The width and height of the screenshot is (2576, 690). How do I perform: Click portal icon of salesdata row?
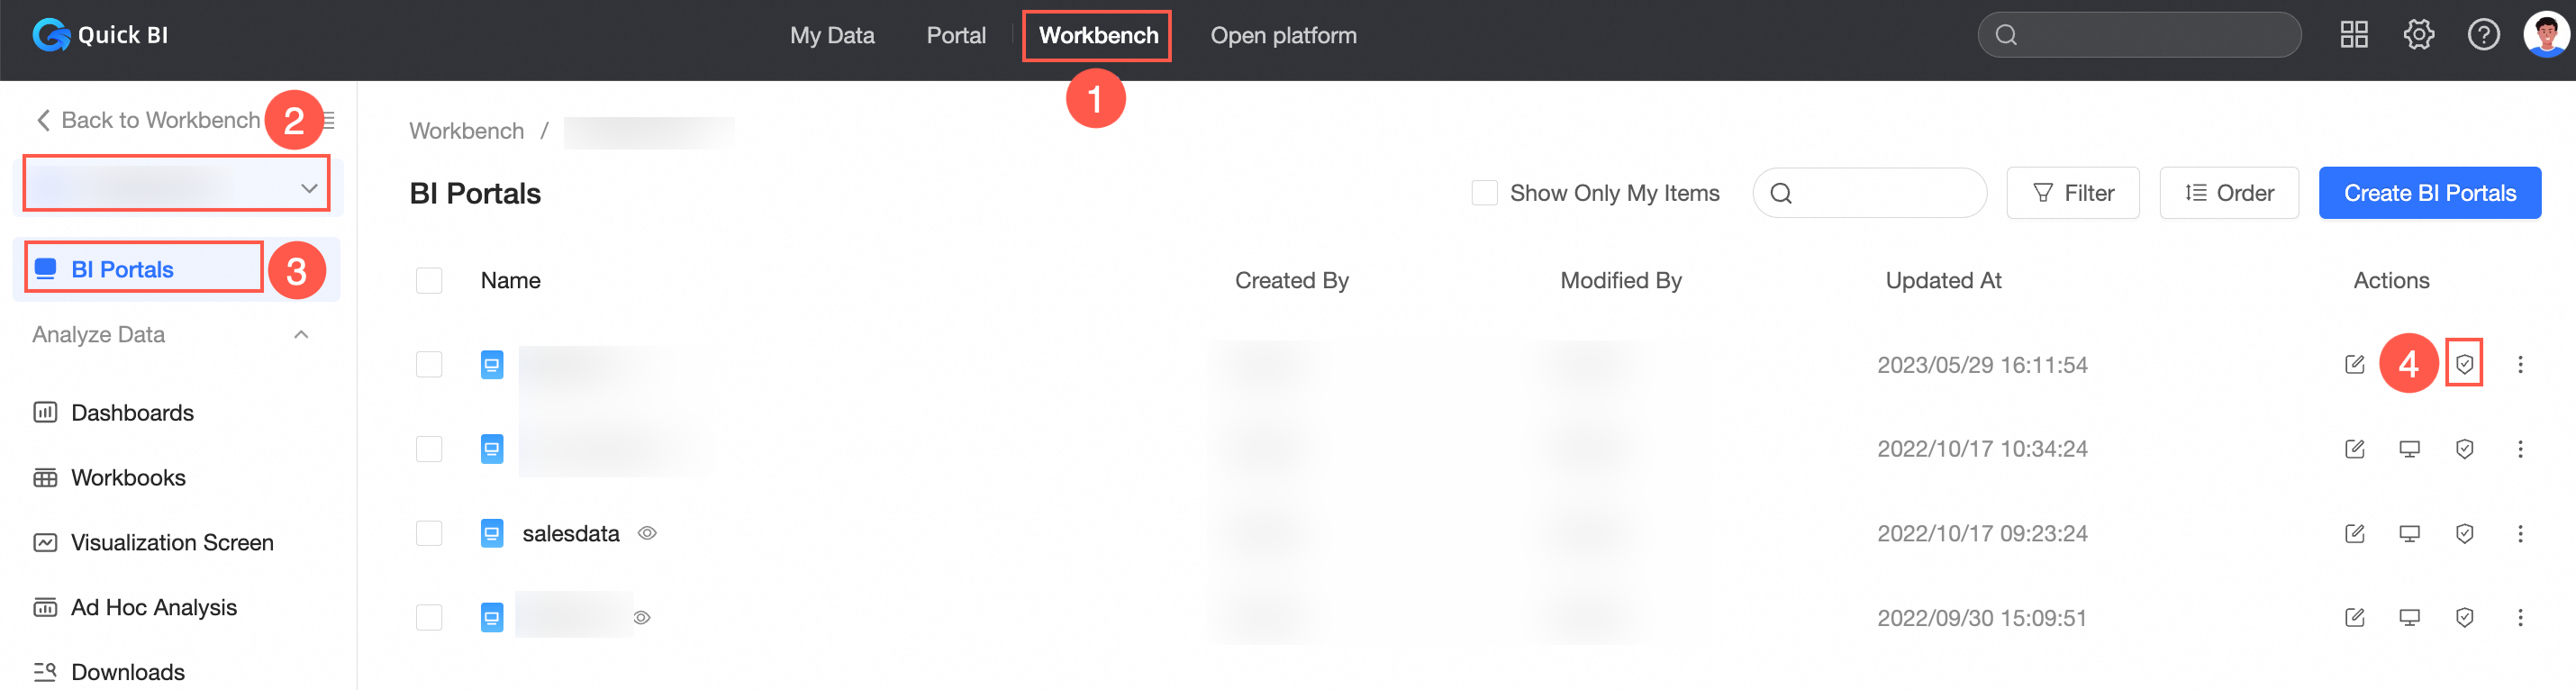[492, 534]
